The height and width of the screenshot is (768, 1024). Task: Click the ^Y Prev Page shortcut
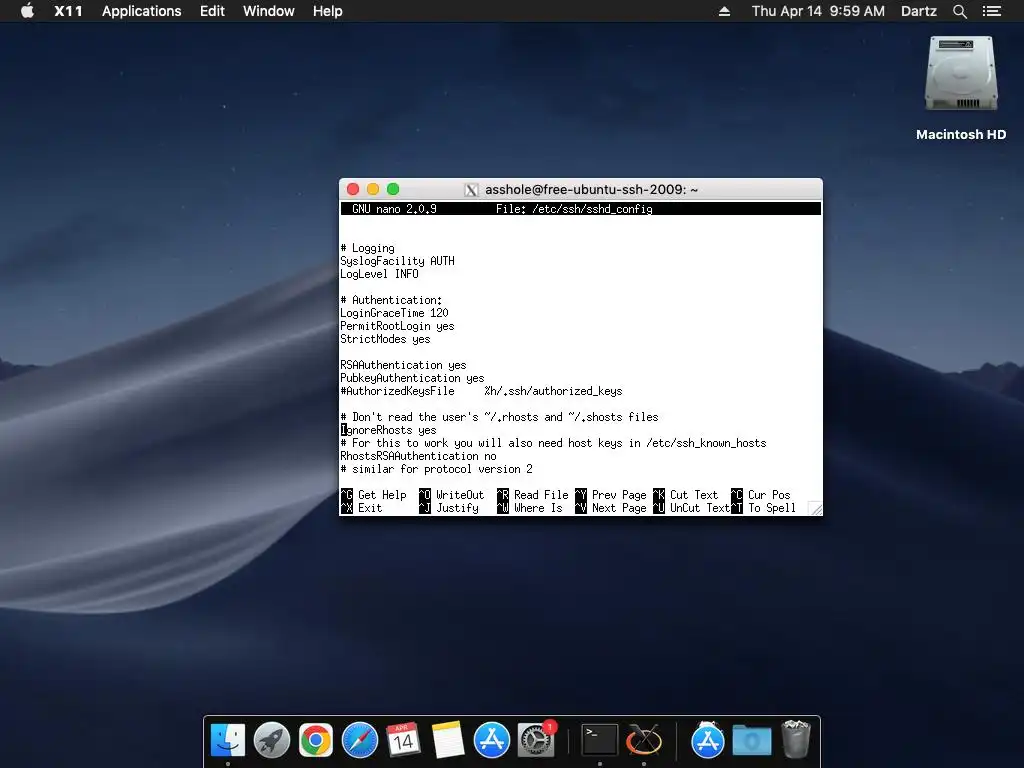(x=611, y=496)
